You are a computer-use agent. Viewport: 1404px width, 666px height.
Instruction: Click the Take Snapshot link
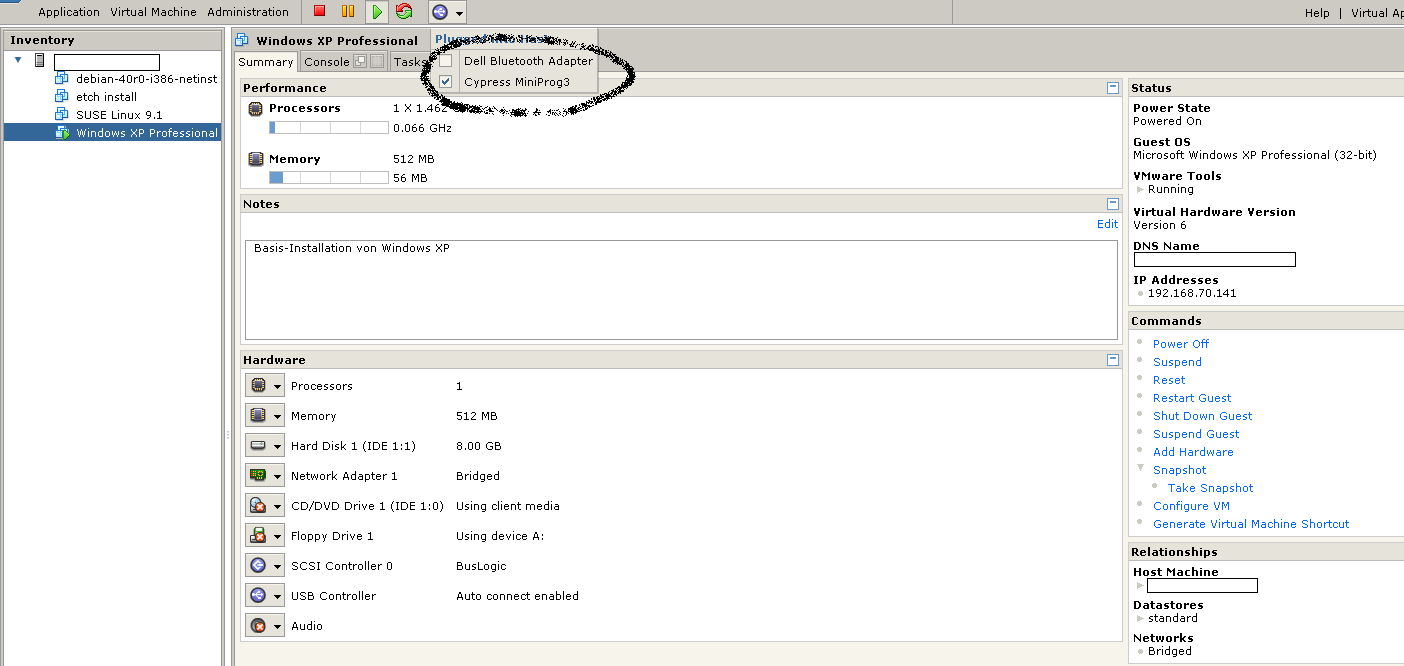tap(1210, 488)
